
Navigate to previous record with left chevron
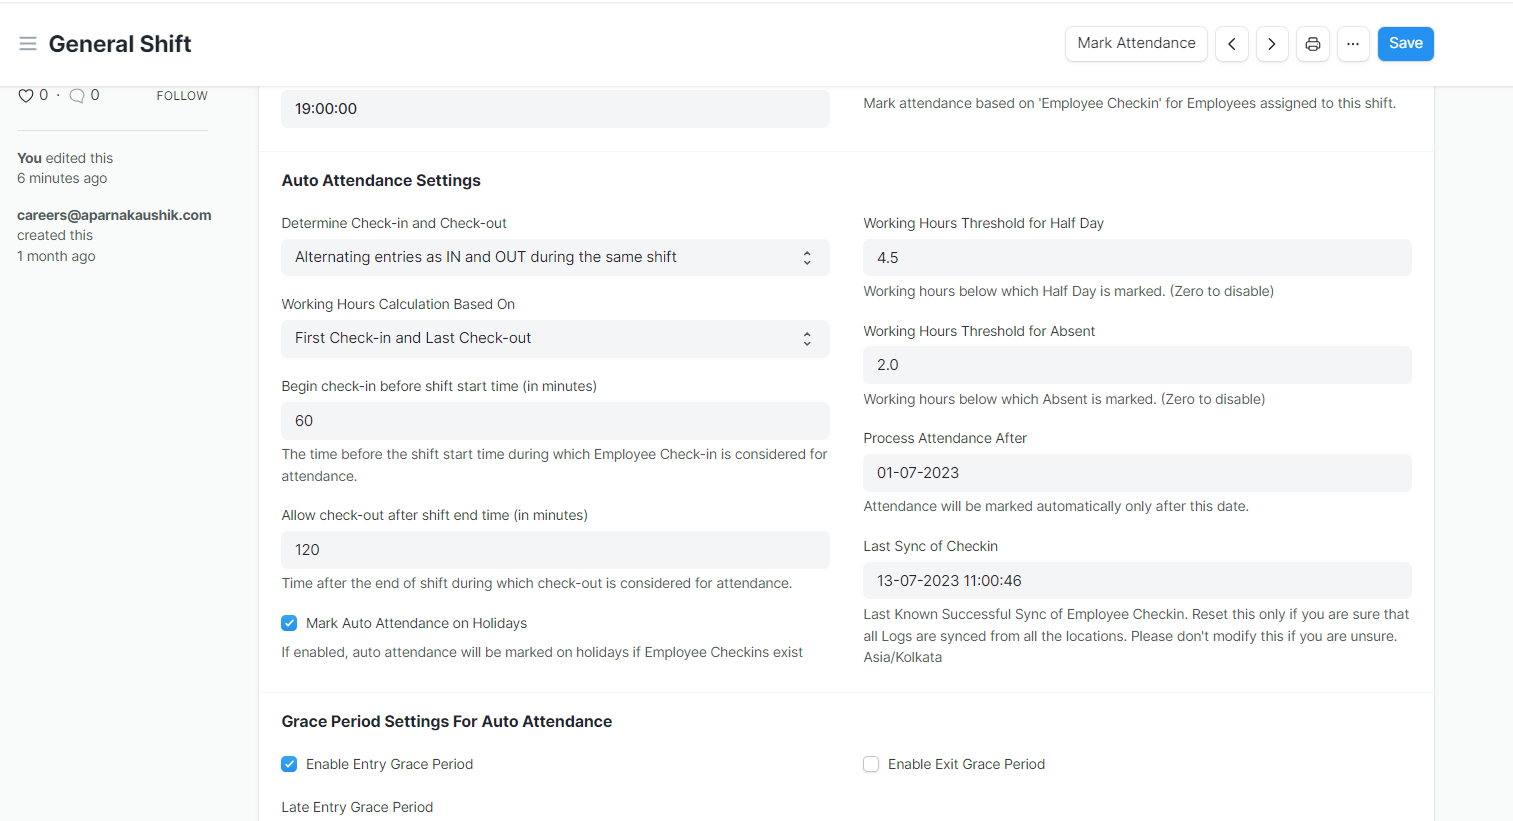pos(1231,43)
